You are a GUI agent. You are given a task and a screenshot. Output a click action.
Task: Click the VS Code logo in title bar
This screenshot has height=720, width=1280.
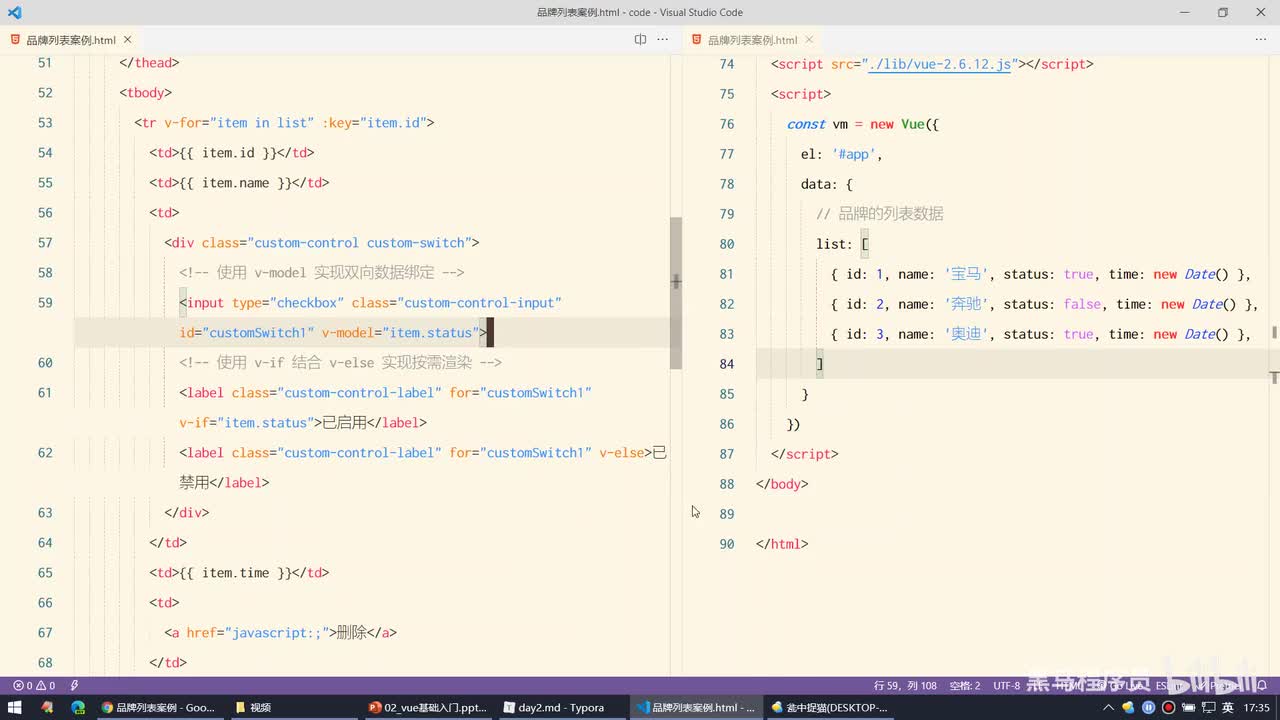(14, 12)
